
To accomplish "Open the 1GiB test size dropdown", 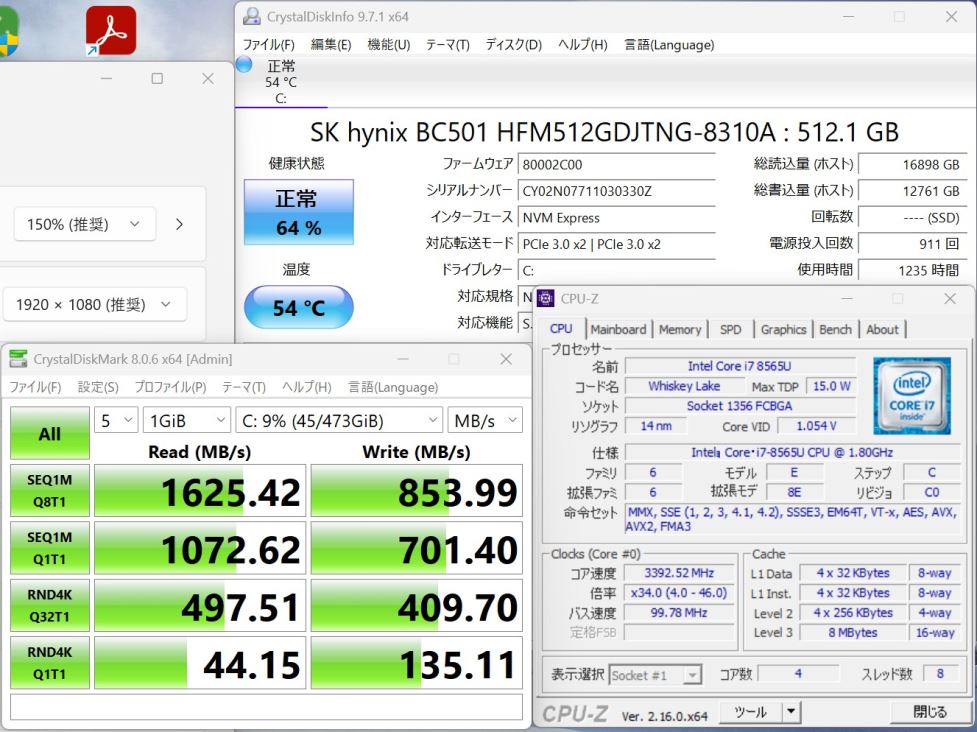I will click(x=186, y=421).
